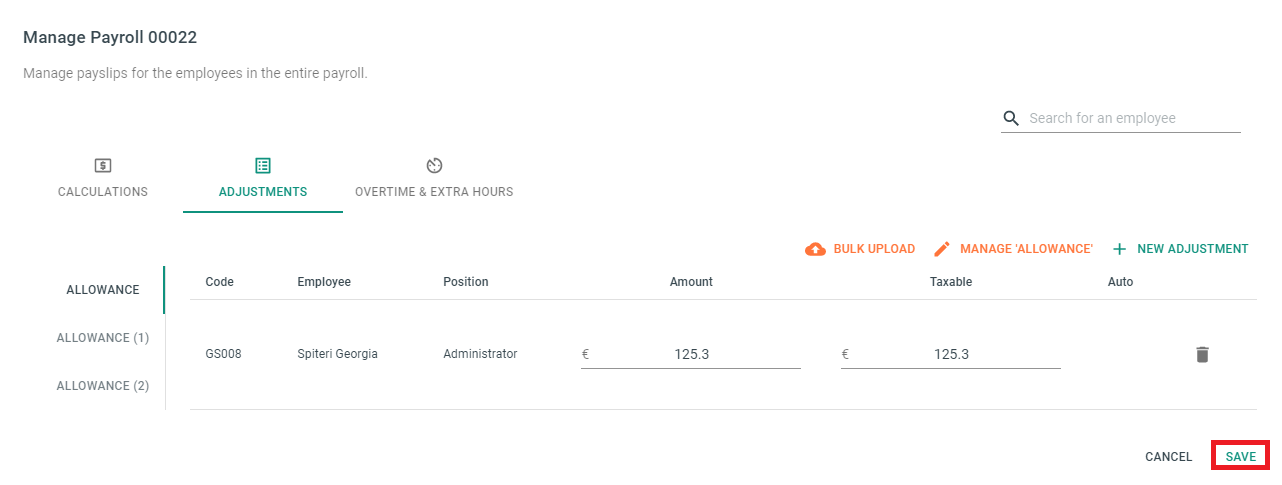
Task: Delete the Spiteri Georgia adjustment row
Action: 1202,354
